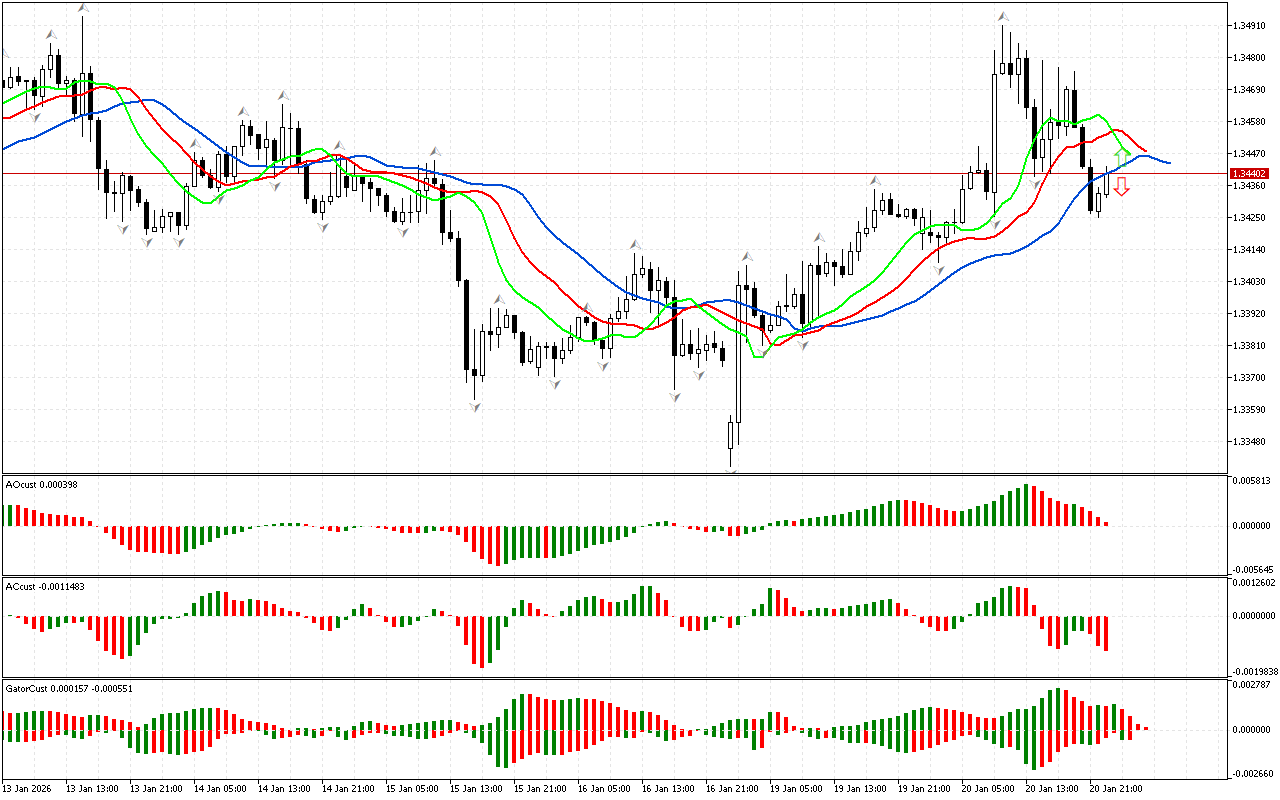
Task: Click the current price label 1.34402
Action: click(1250, 174)
